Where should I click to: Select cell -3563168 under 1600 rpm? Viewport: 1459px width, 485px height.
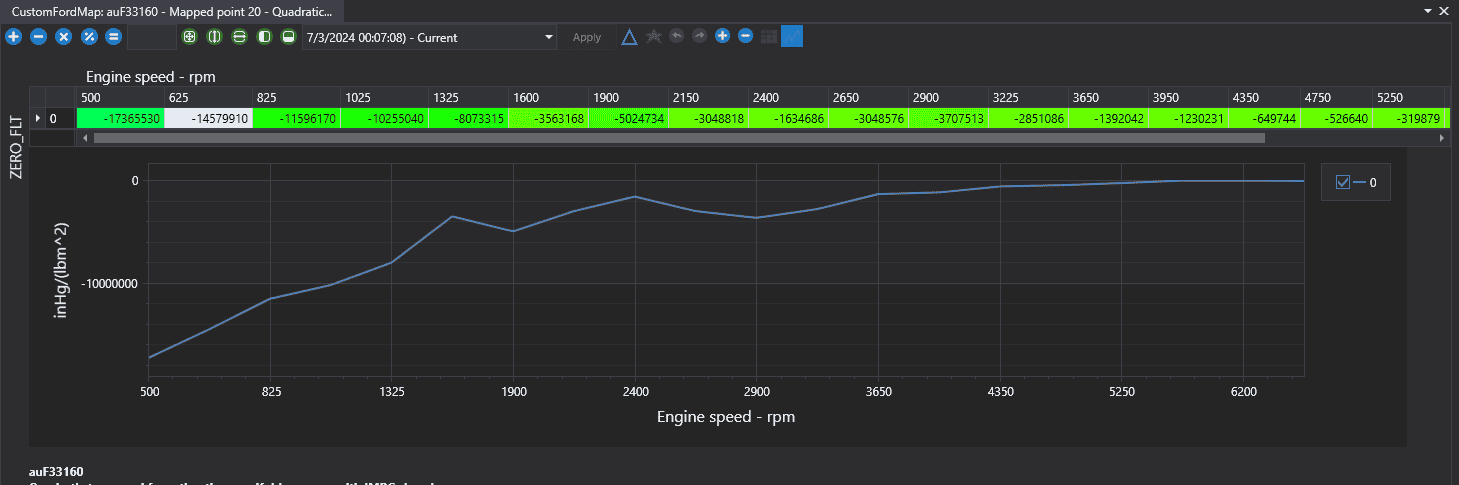pyautogui.click(x=548, y=118)
